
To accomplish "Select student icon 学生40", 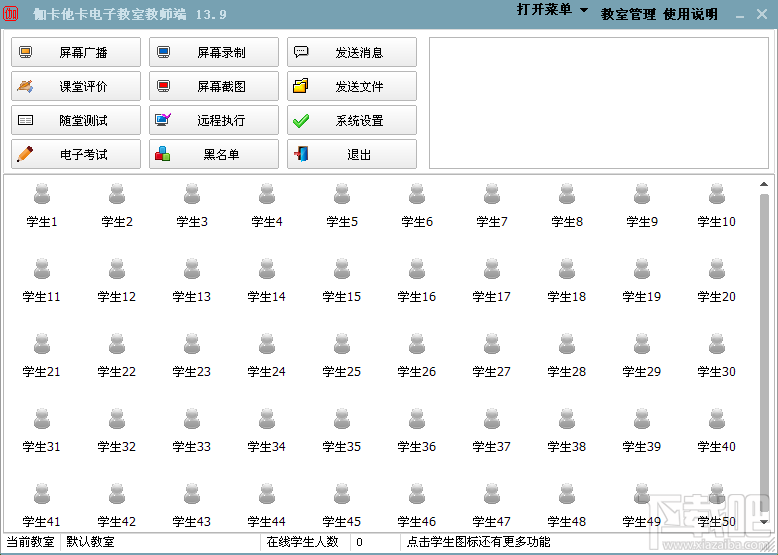I will (716, 419).
